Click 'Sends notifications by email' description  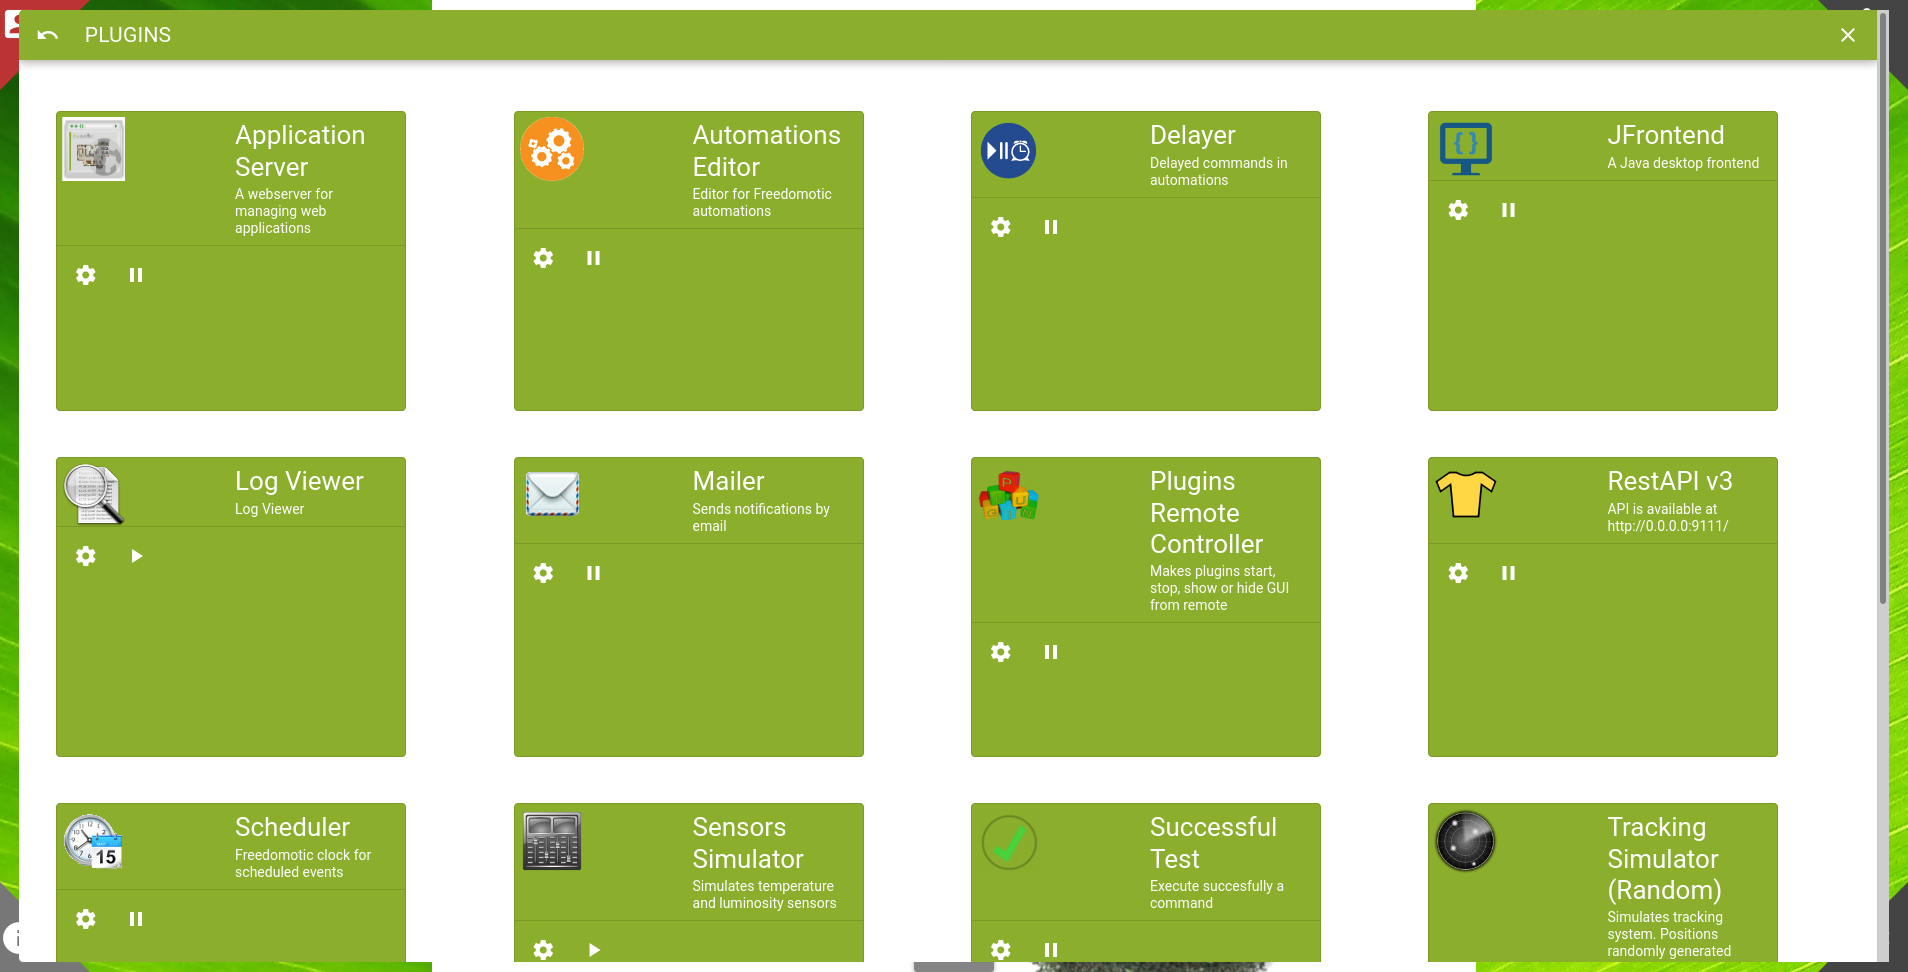(x=761, y=517)
